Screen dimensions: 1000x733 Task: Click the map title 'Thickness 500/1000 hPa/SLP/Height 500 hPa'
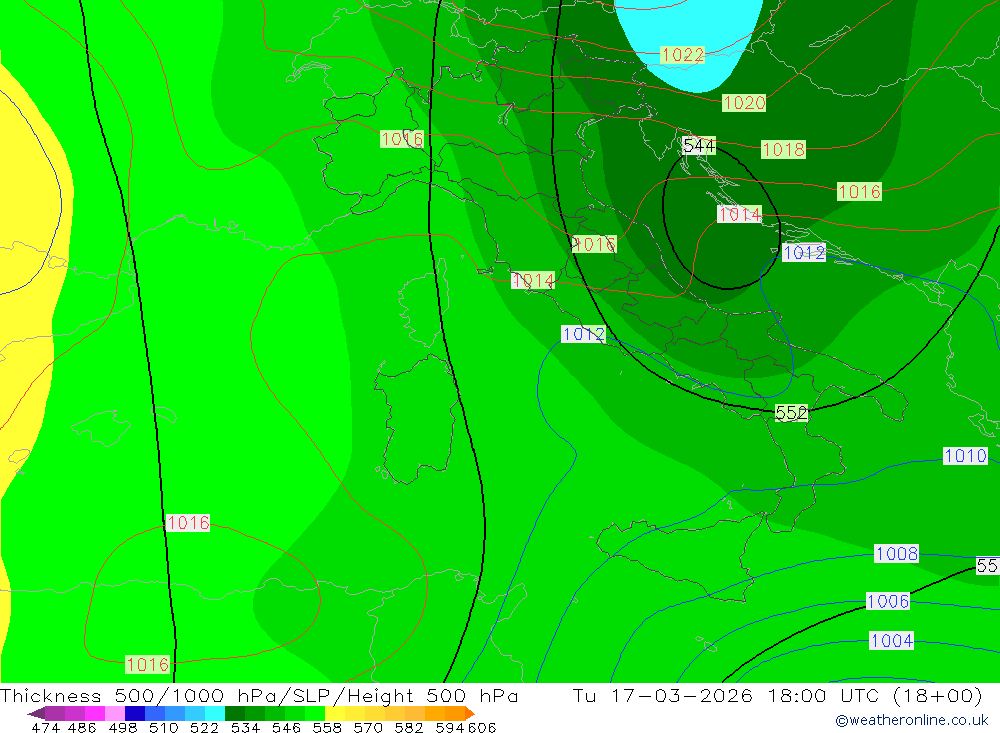coord(259,695)
